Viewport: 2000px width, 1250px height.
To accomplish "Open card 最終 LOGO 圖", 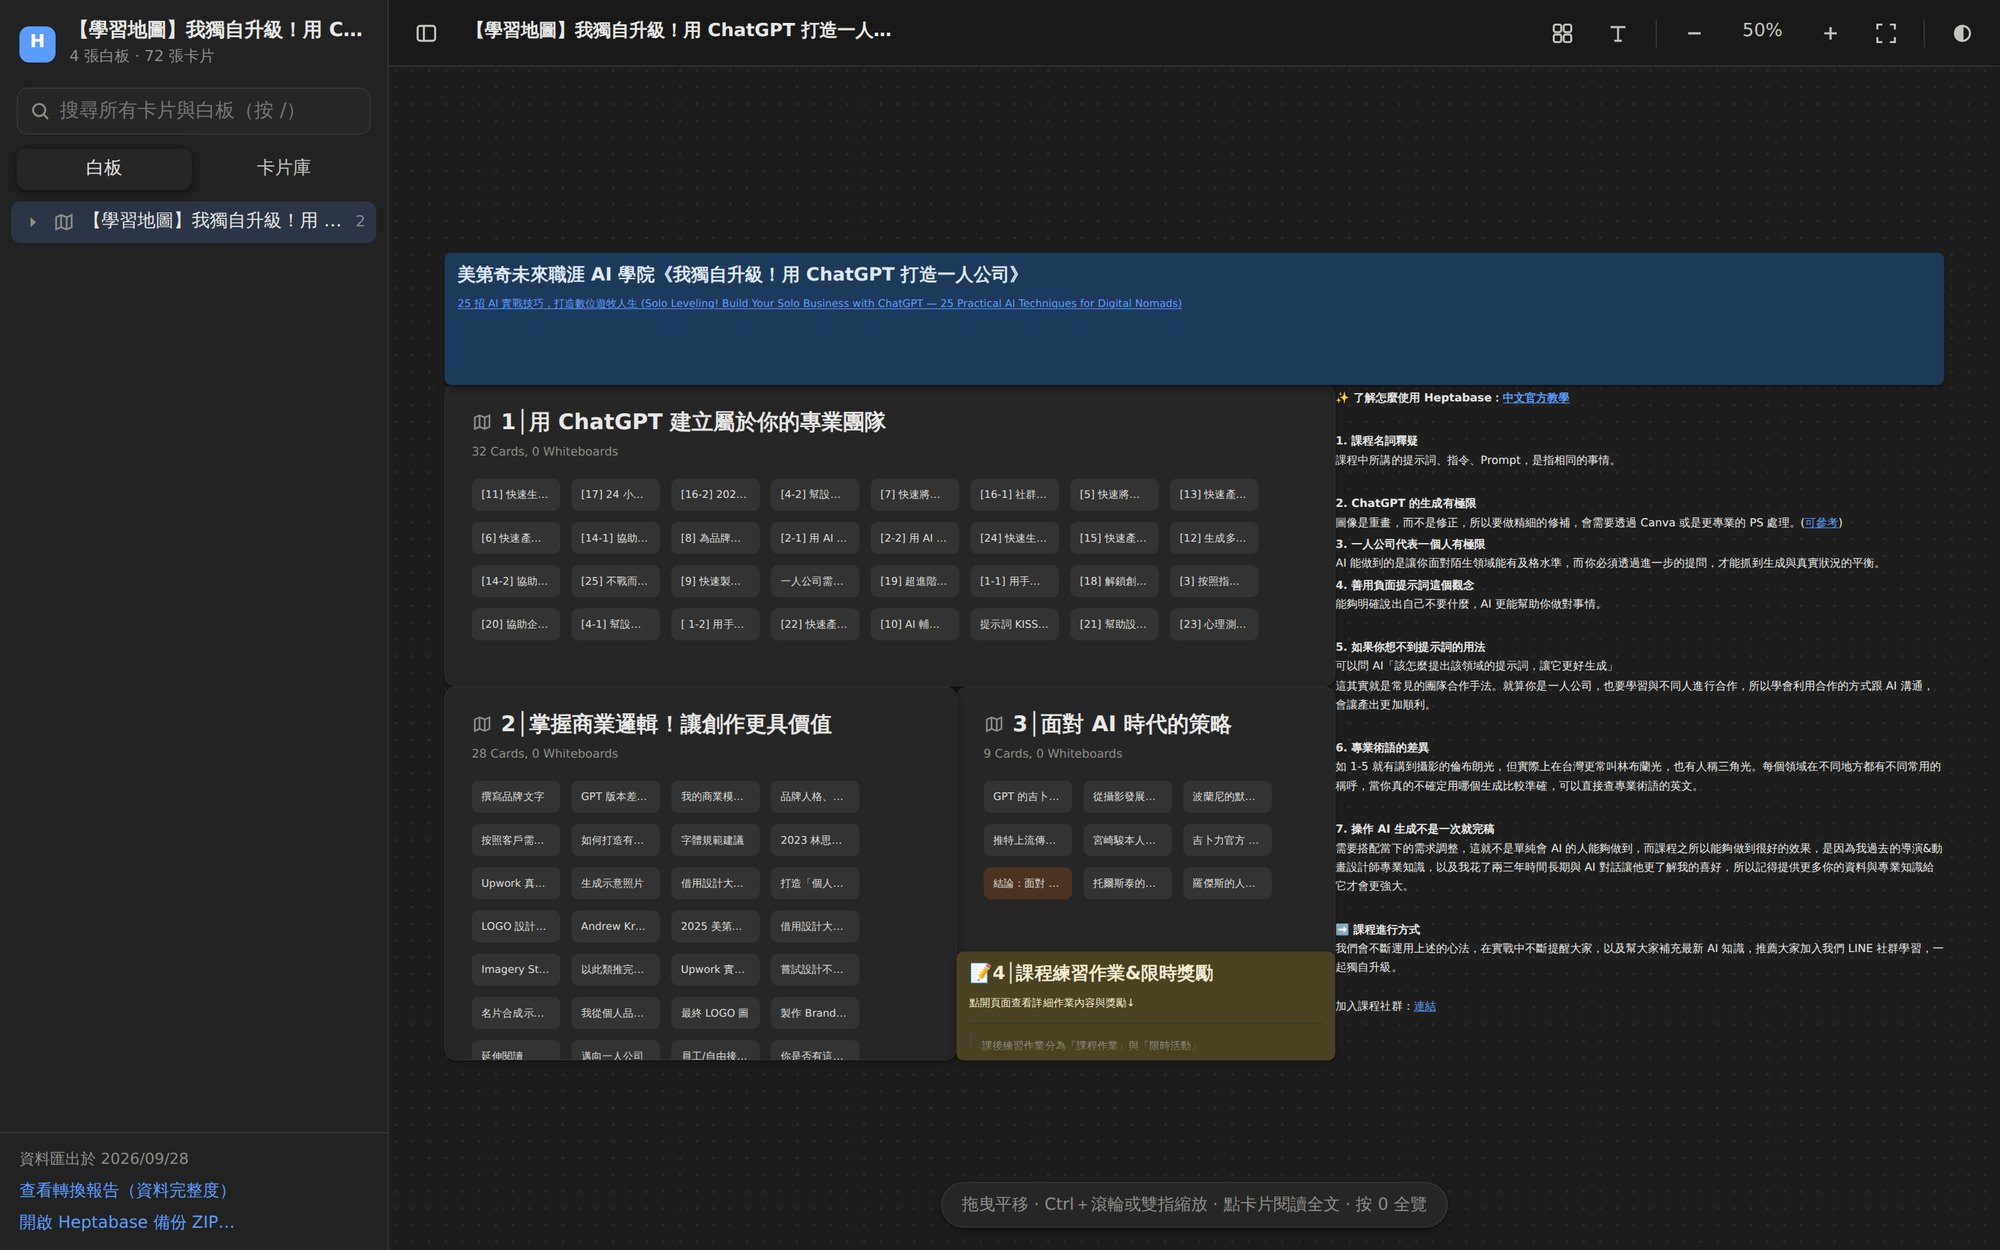I will [x=715, y=1013].
